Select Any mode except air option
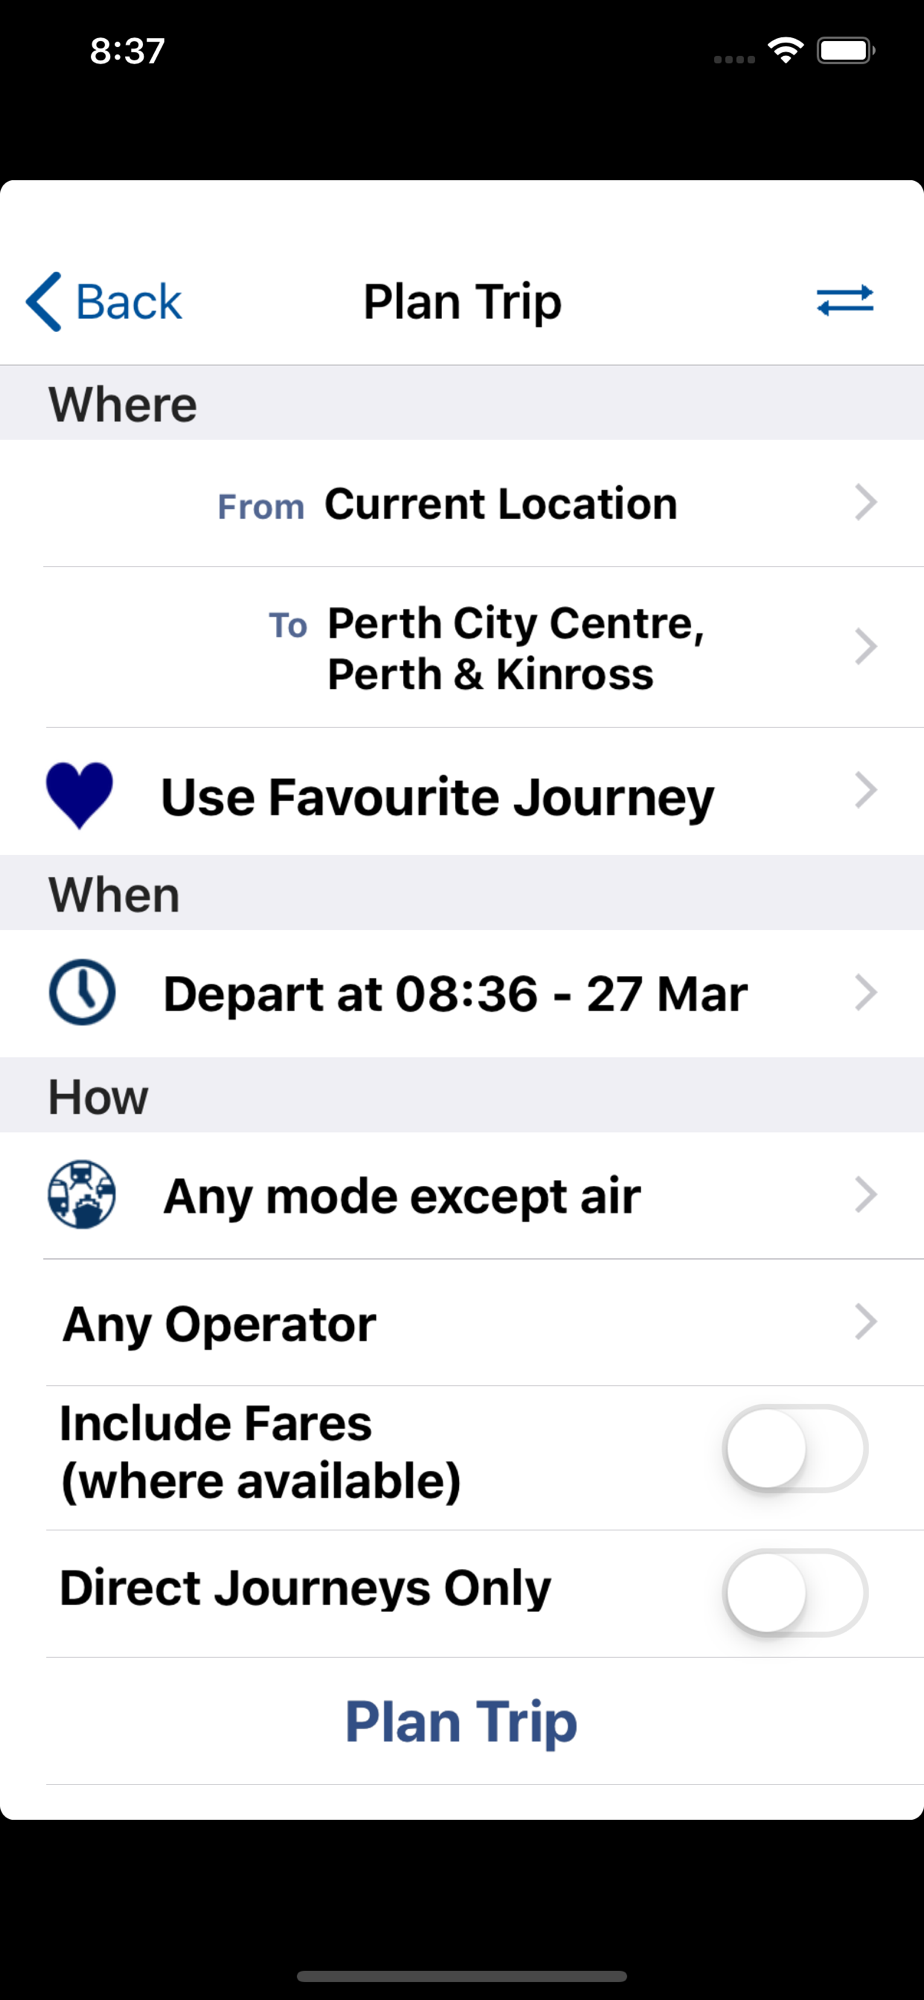 pyautogui.click(x=462, y=1195)
